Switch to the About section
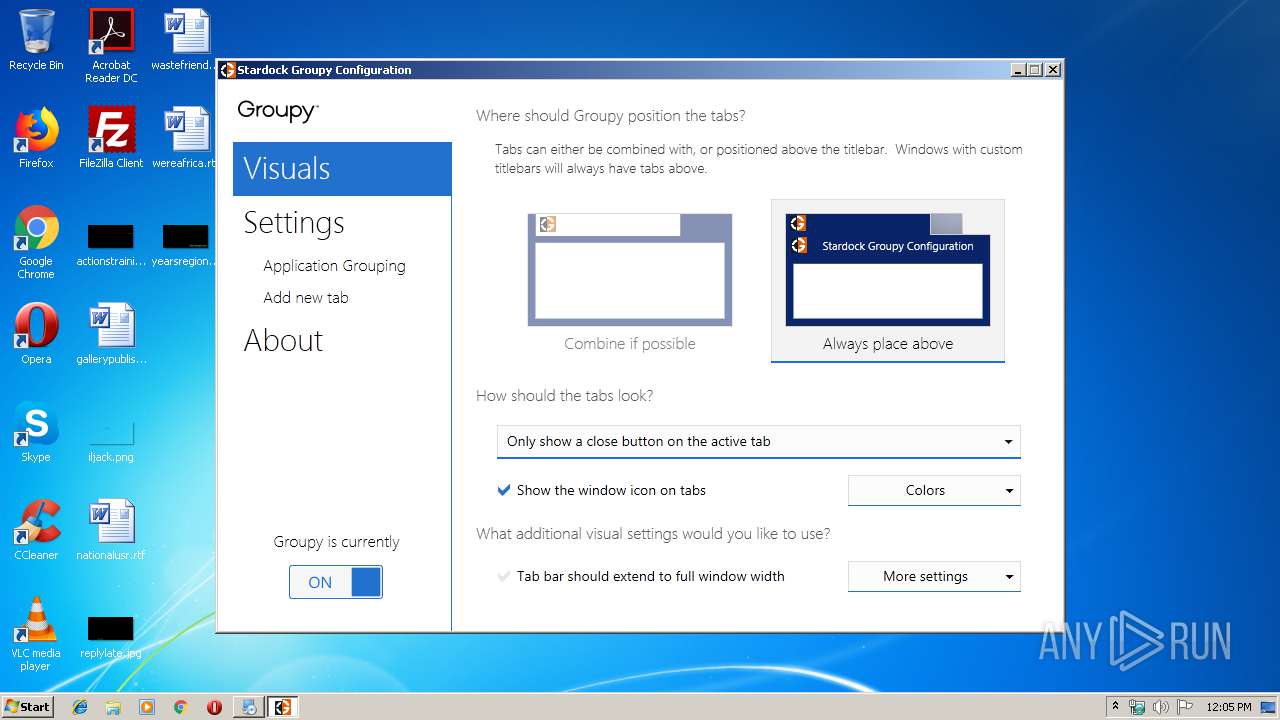Screen dimensions: 1280x720 (283, 340)
